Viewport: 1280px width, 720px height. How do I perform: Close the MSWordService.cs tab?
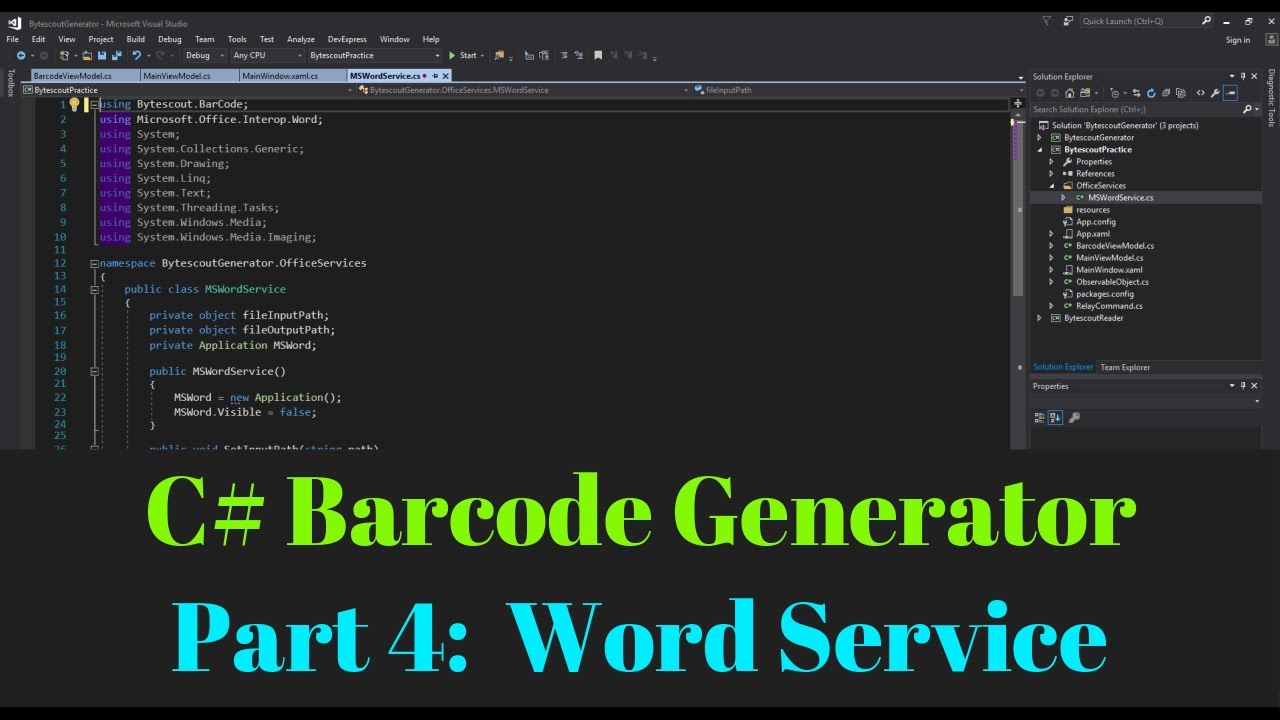coord(445,75)
